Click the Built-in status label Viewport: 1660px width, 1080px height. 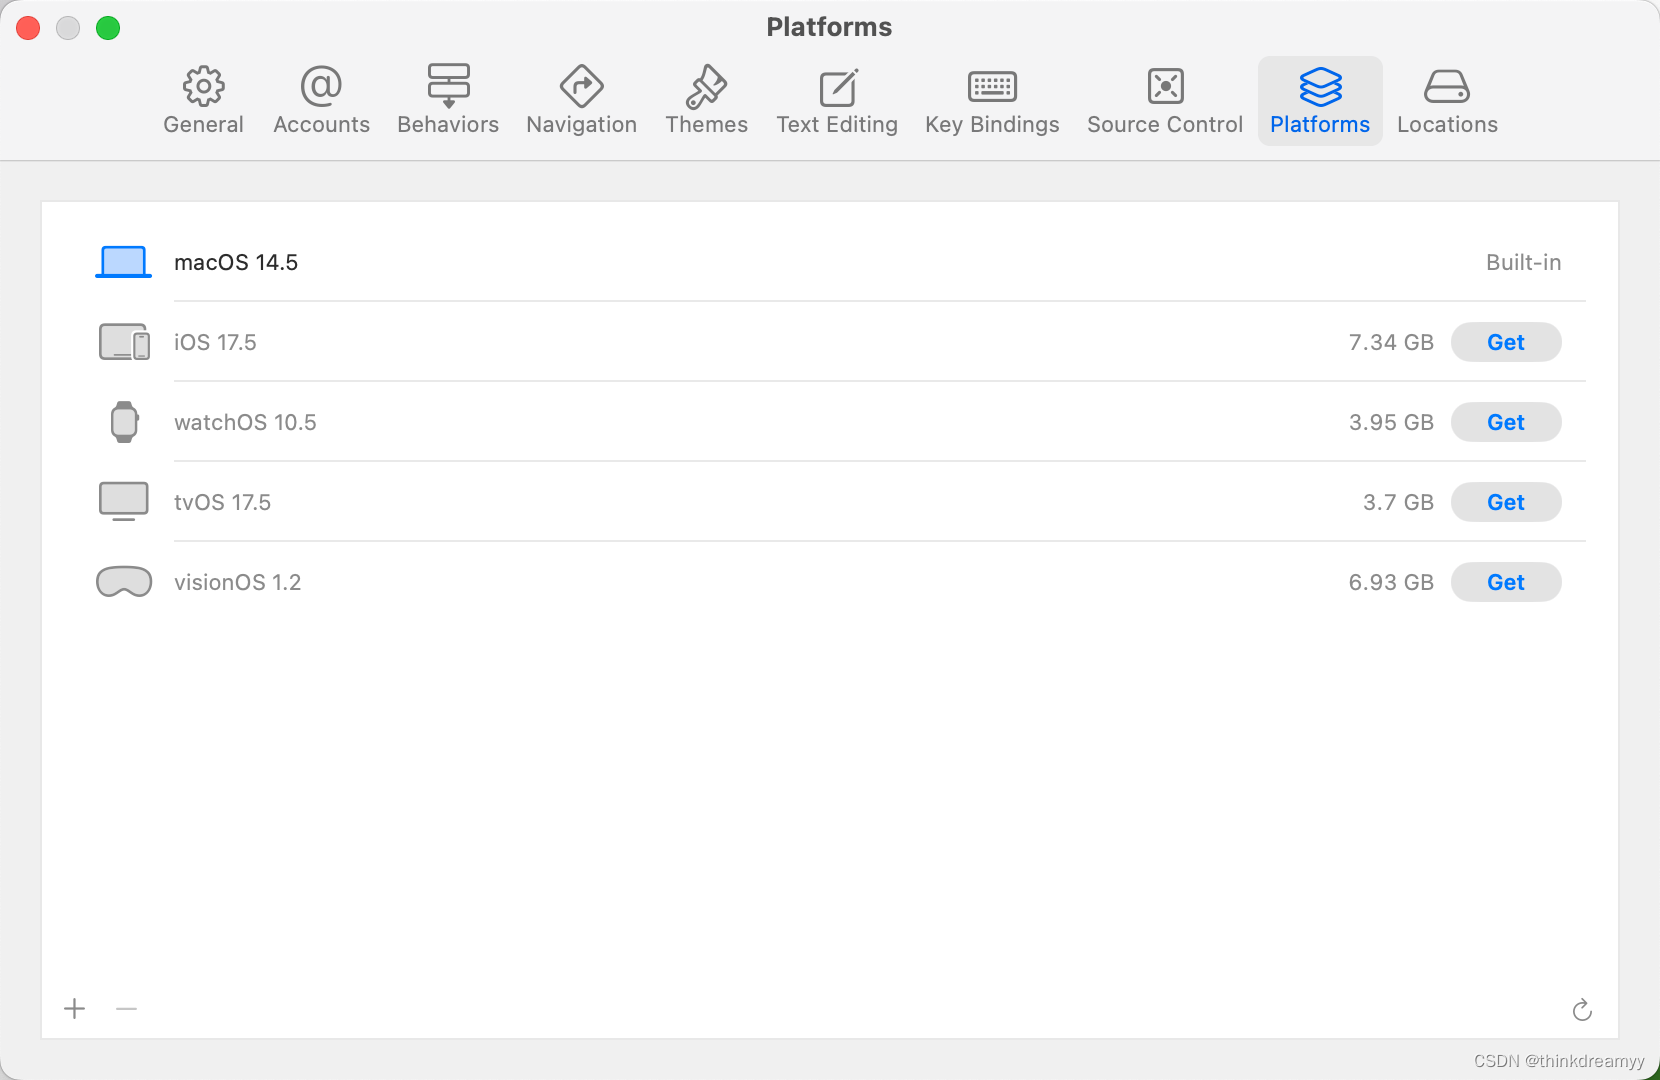coord(1523,262)
